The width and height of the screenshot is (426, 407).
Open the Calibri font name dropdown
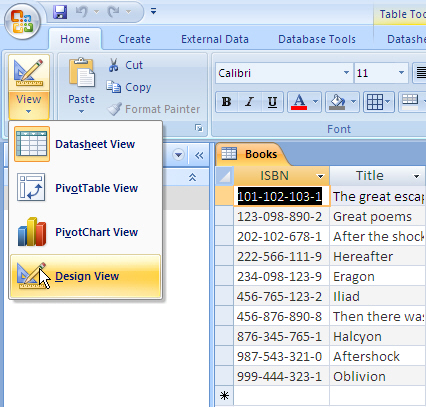(346, 73)
